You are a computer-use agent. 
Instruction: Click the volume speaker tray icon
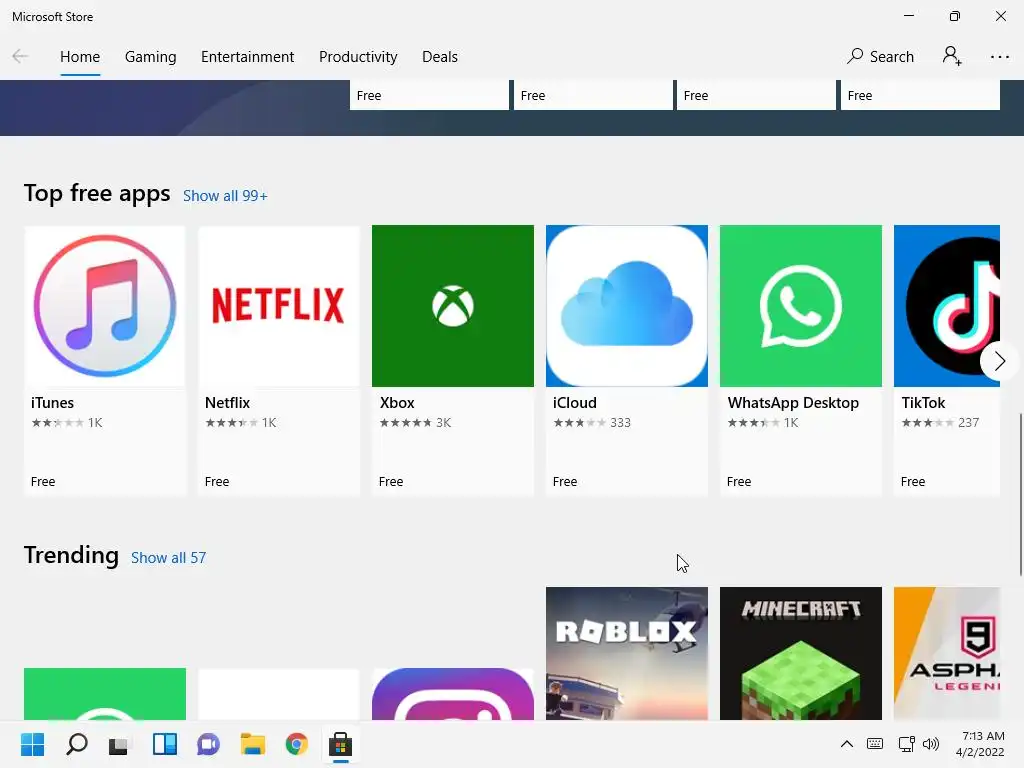[x=931, y=744]
